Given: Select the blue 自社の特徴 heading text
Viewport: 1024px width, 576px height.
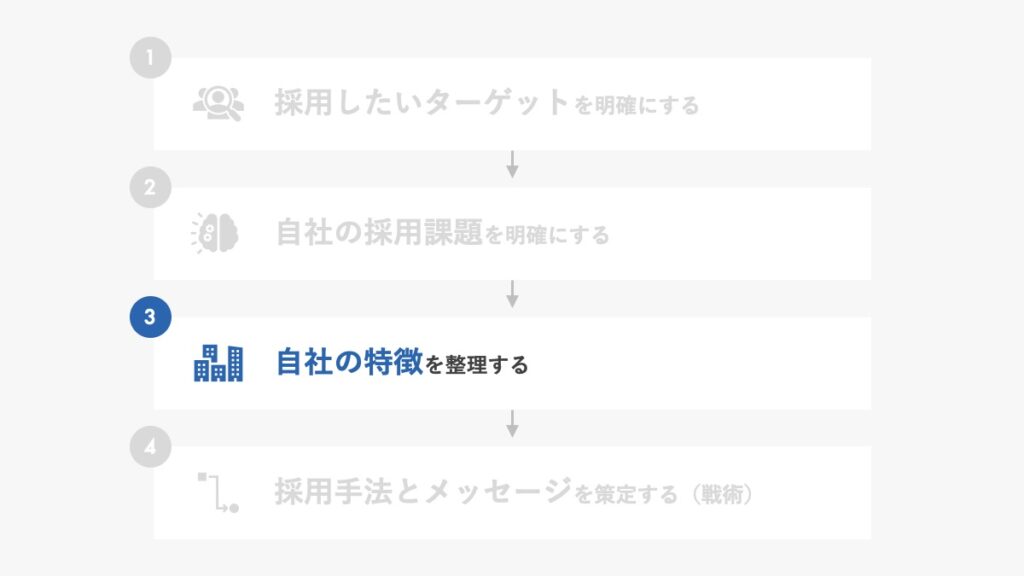Looking at the screenshot, I should (349, 362).
